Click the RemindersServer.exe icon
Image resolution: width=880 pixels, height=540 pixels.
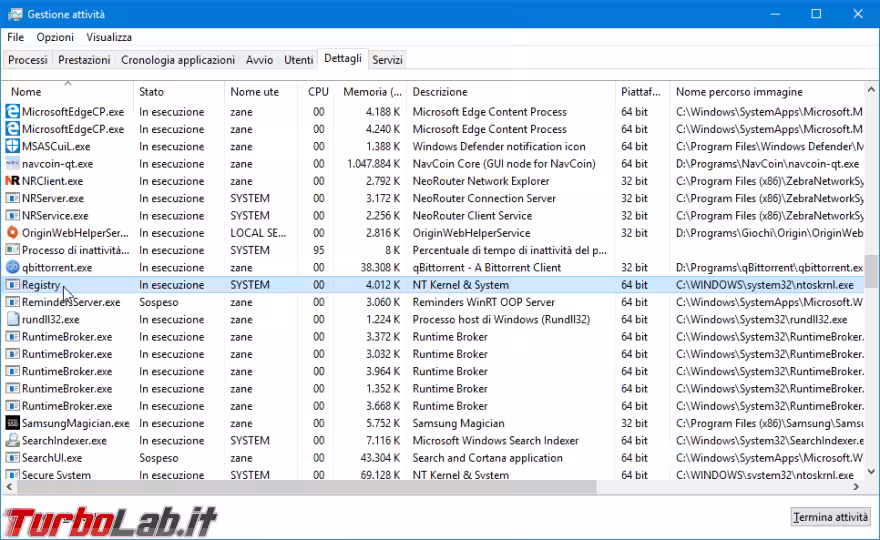tap(12, 302)
